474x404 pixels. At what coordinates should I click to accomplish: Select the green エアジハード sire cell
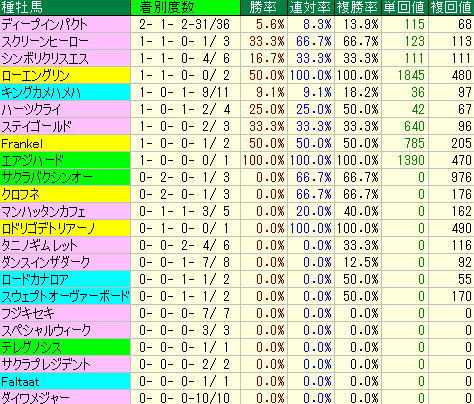[65, 160]
